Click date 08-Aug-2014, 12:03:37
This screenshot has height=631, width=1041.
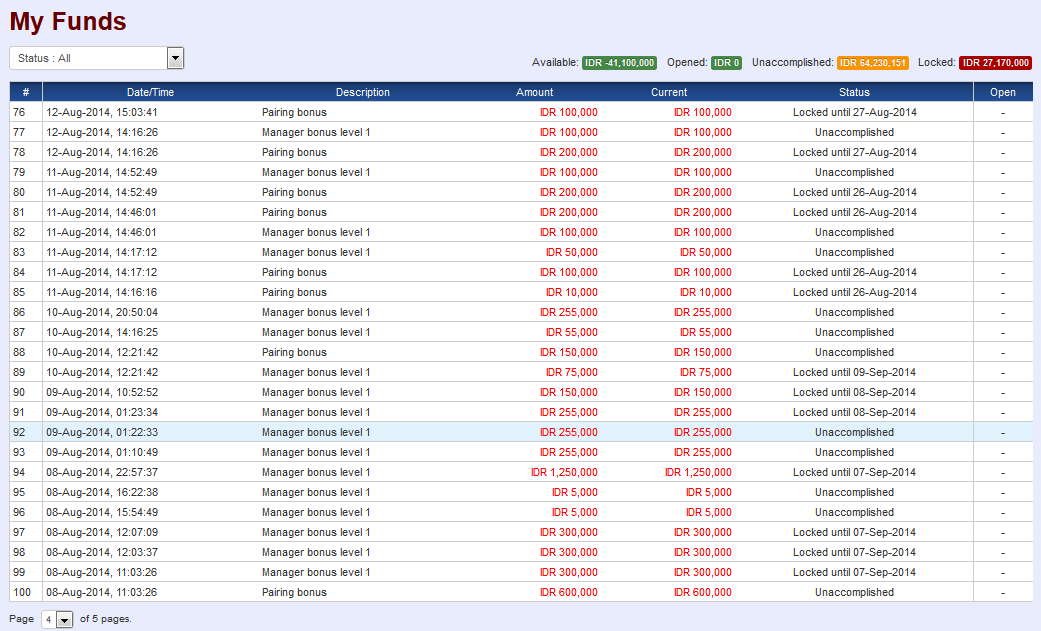click(x=102, y=552)
